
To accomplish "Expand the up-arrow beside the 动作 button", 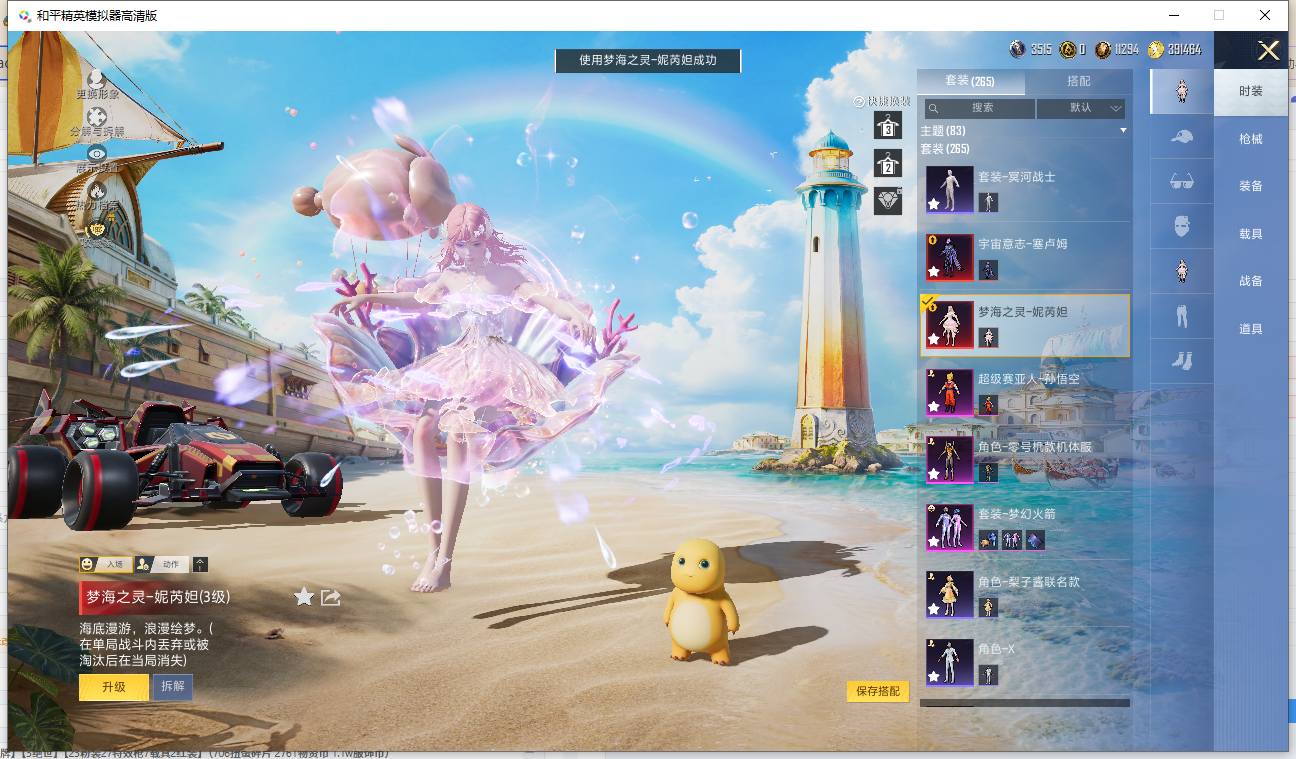I will point(200,565).
